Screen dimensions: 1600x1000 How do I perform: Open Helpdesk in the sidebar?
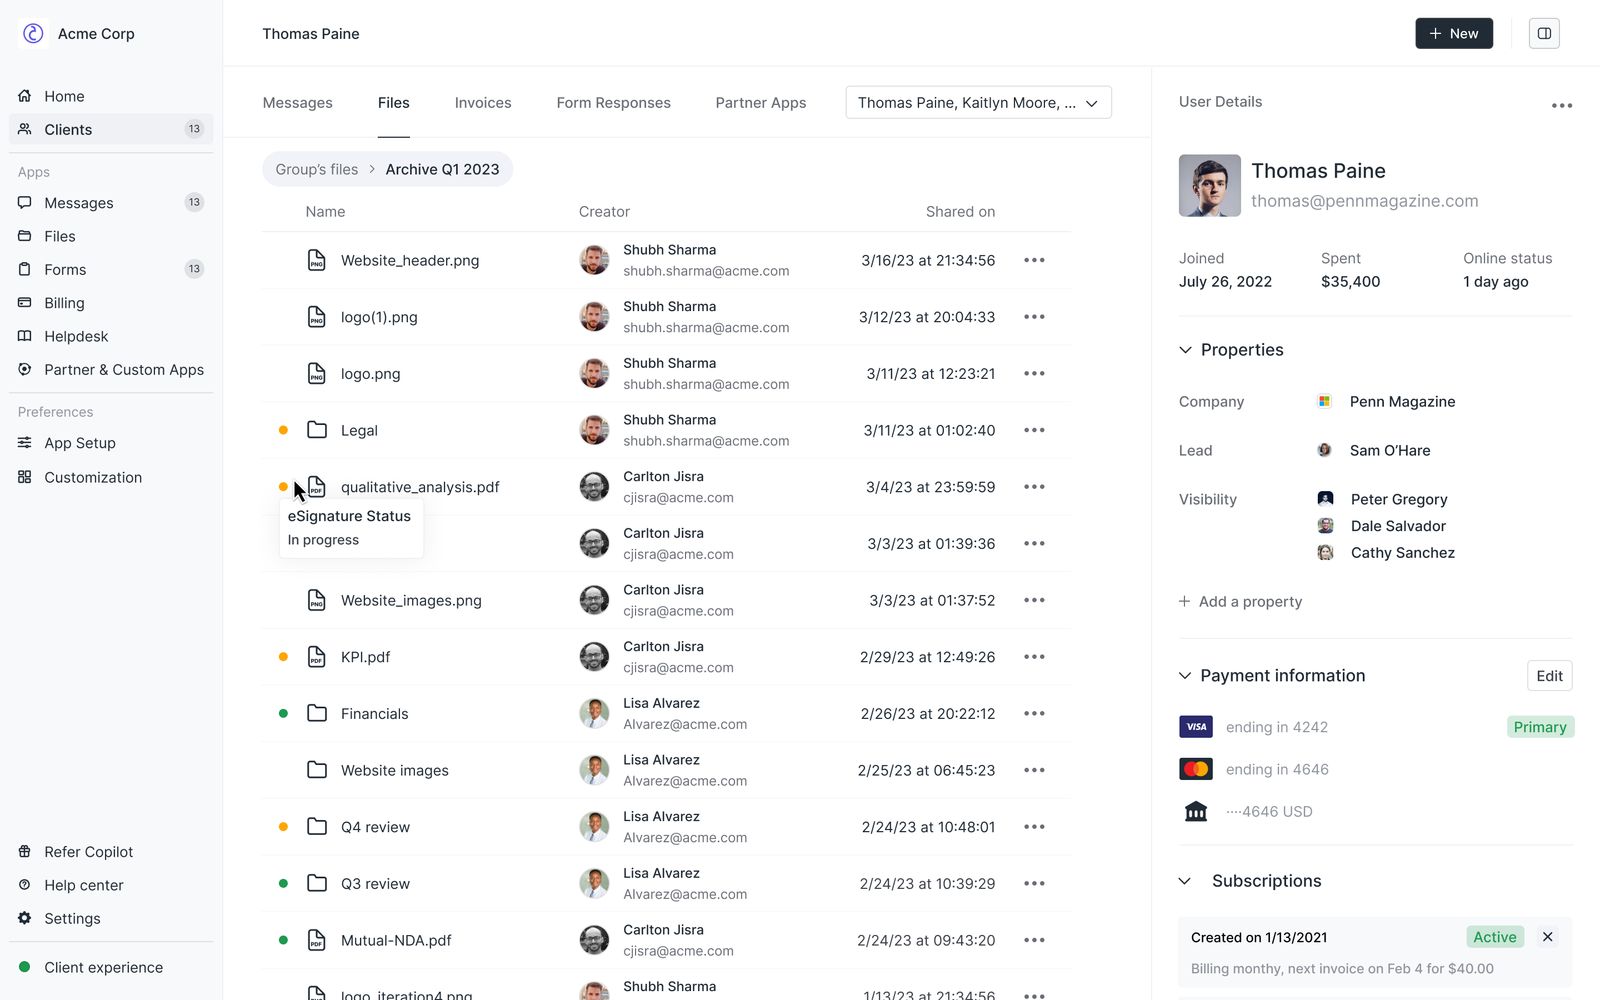[x=75, y=336]
